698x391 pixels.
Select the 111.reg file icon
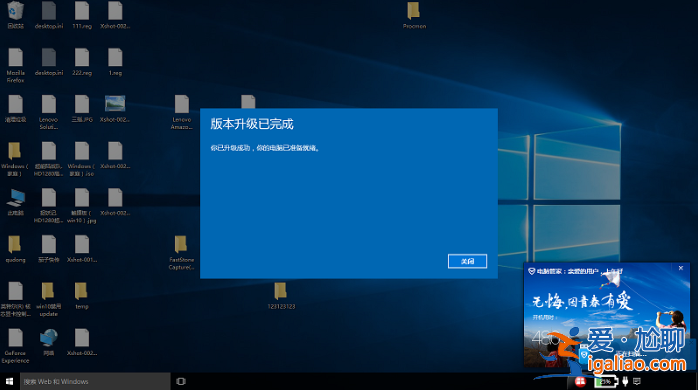[82, 11]
